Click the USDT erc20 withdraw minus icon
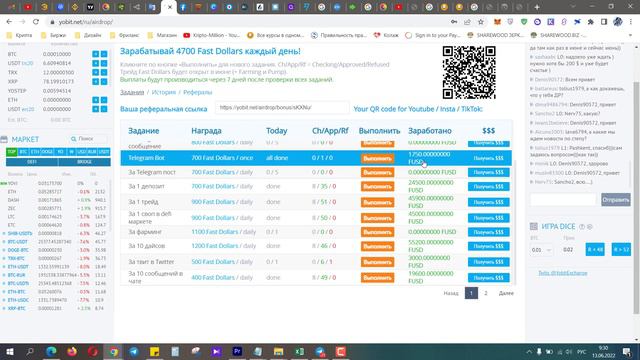 click(x=104, y=109)
